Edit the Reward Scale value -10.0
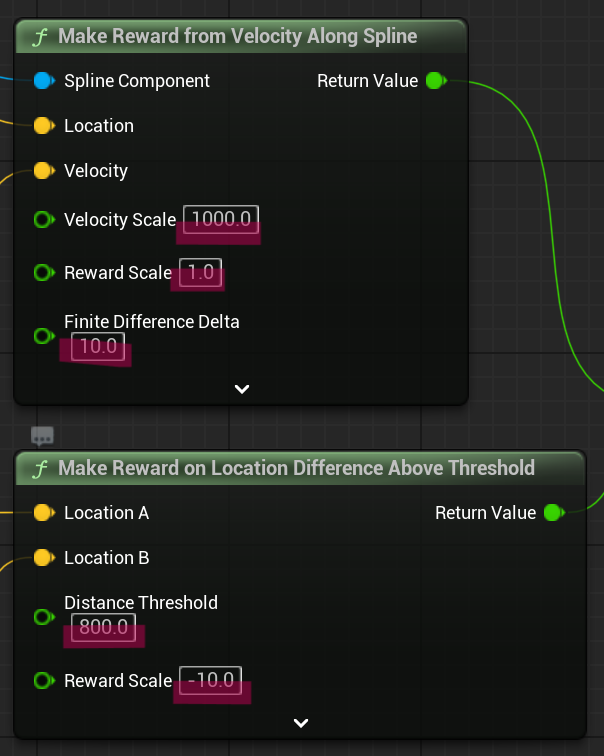 [210, 681]
